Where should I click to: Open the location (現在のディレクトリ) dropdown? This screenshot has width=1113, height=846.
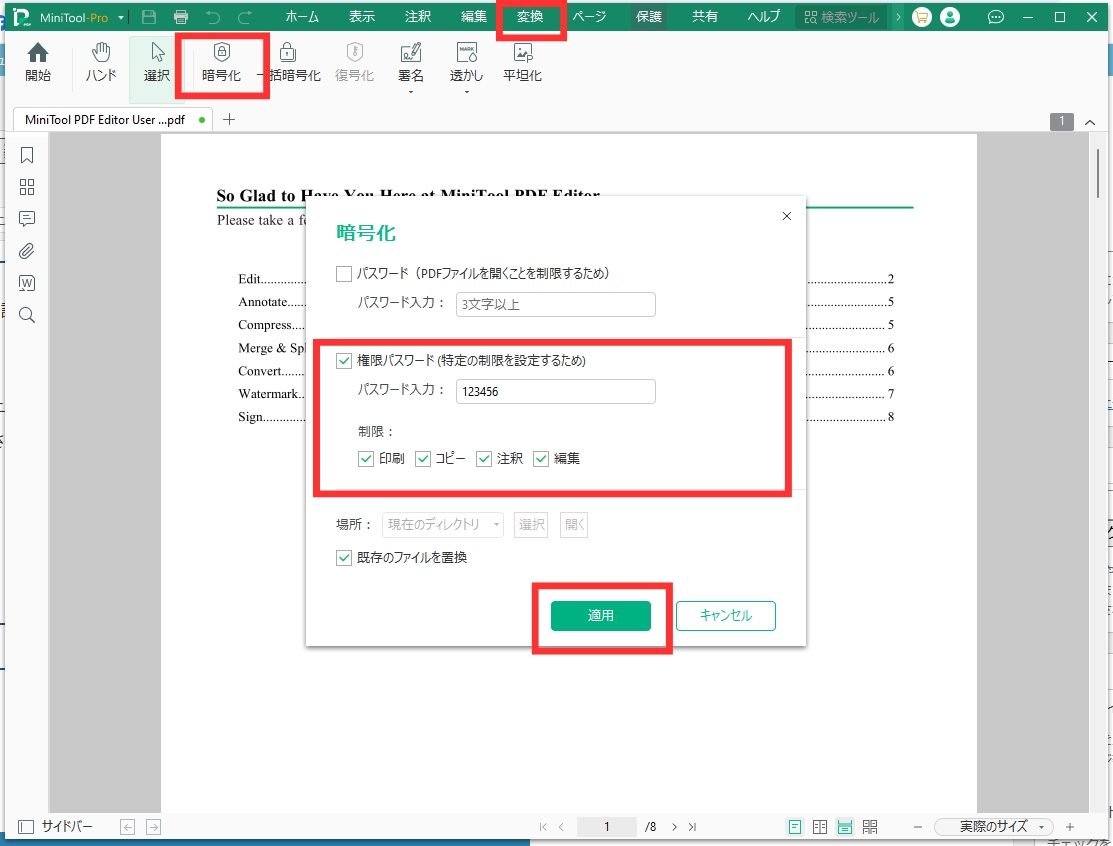point(443,524)
